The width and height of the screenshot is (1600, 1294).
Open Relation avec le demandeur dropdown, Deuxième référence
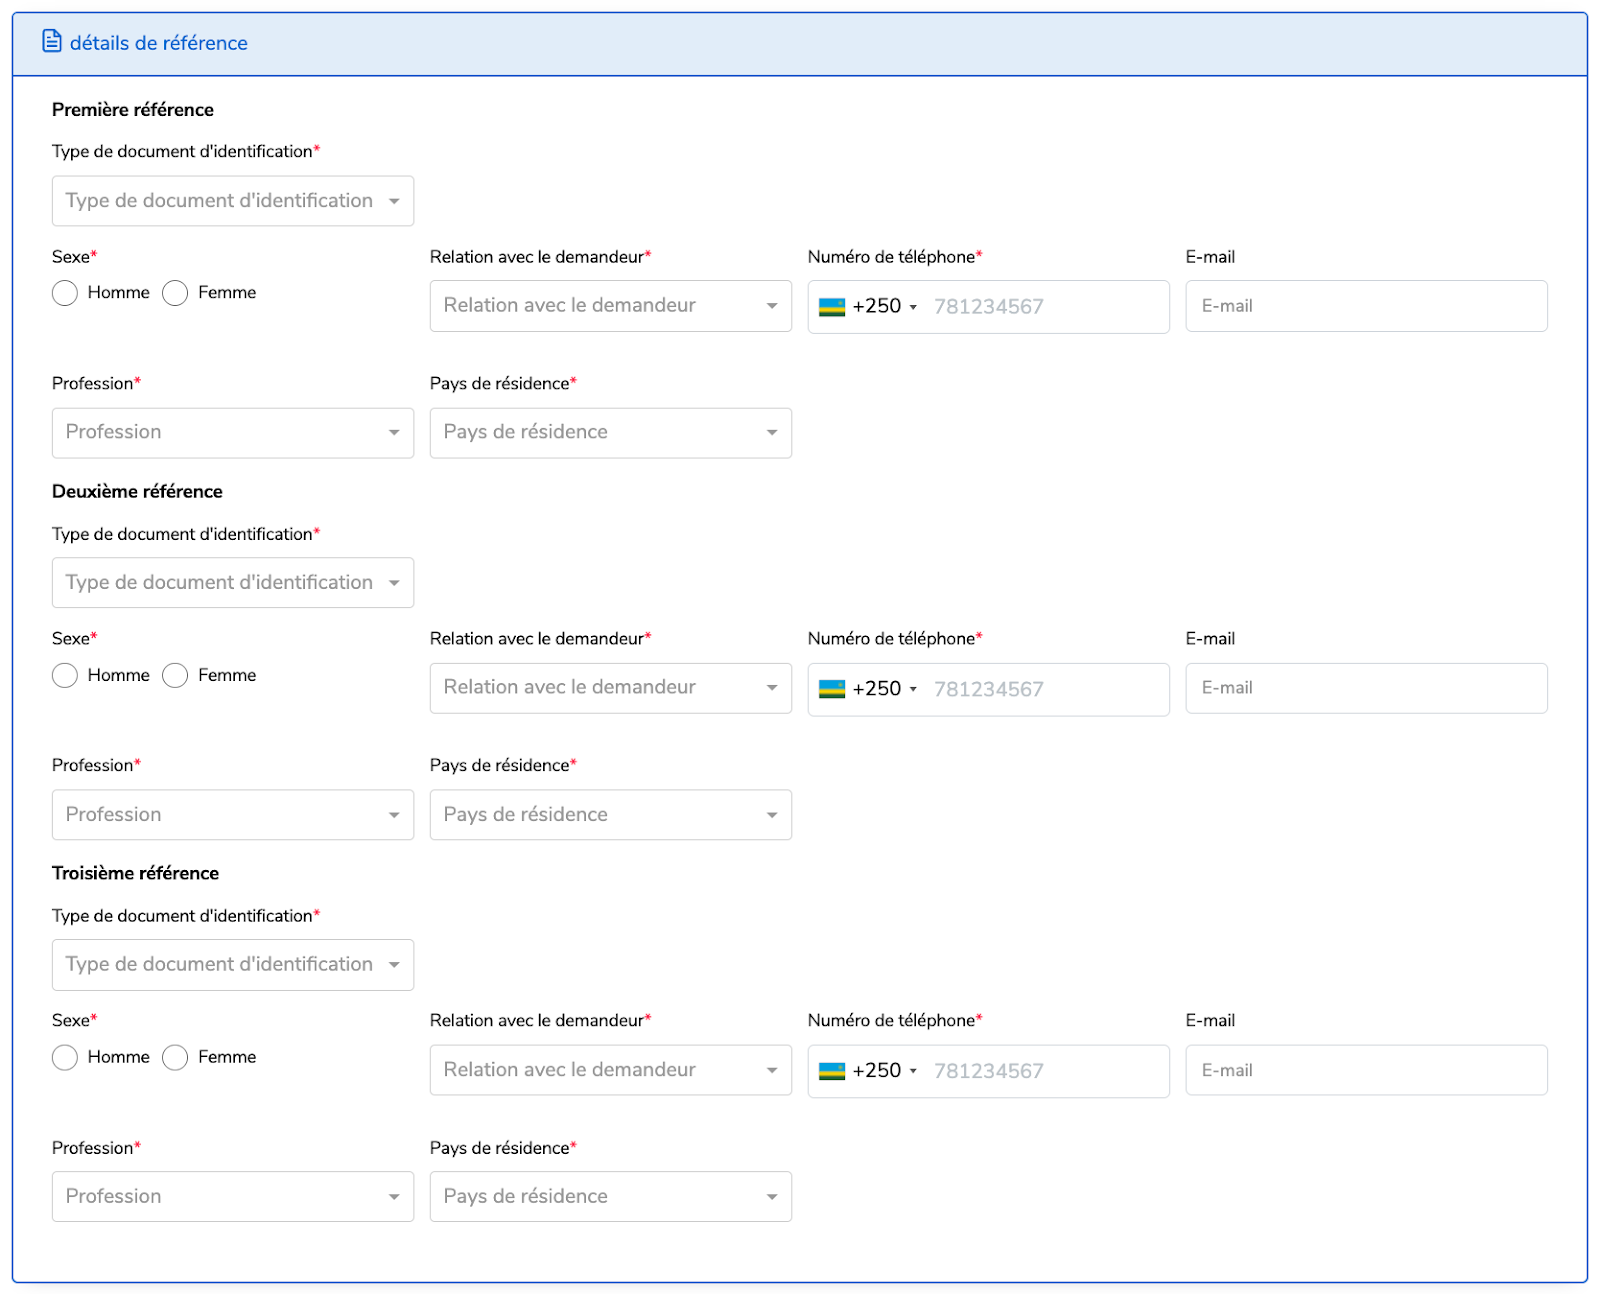[611, 688]
